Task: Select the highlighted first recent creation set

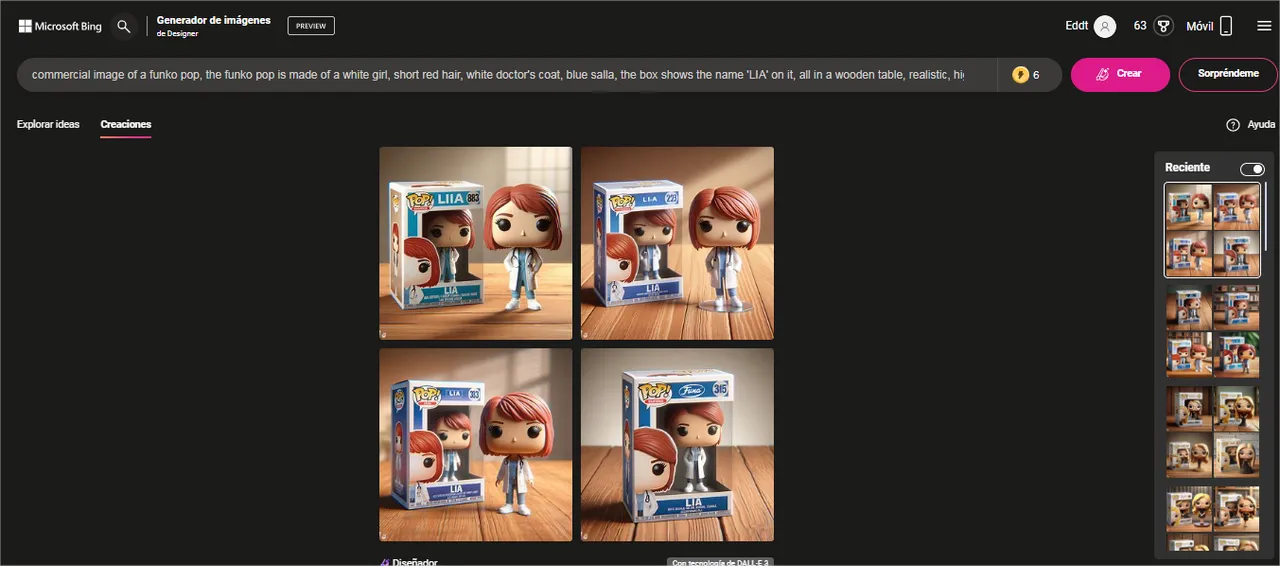Action: point(1213,230)
